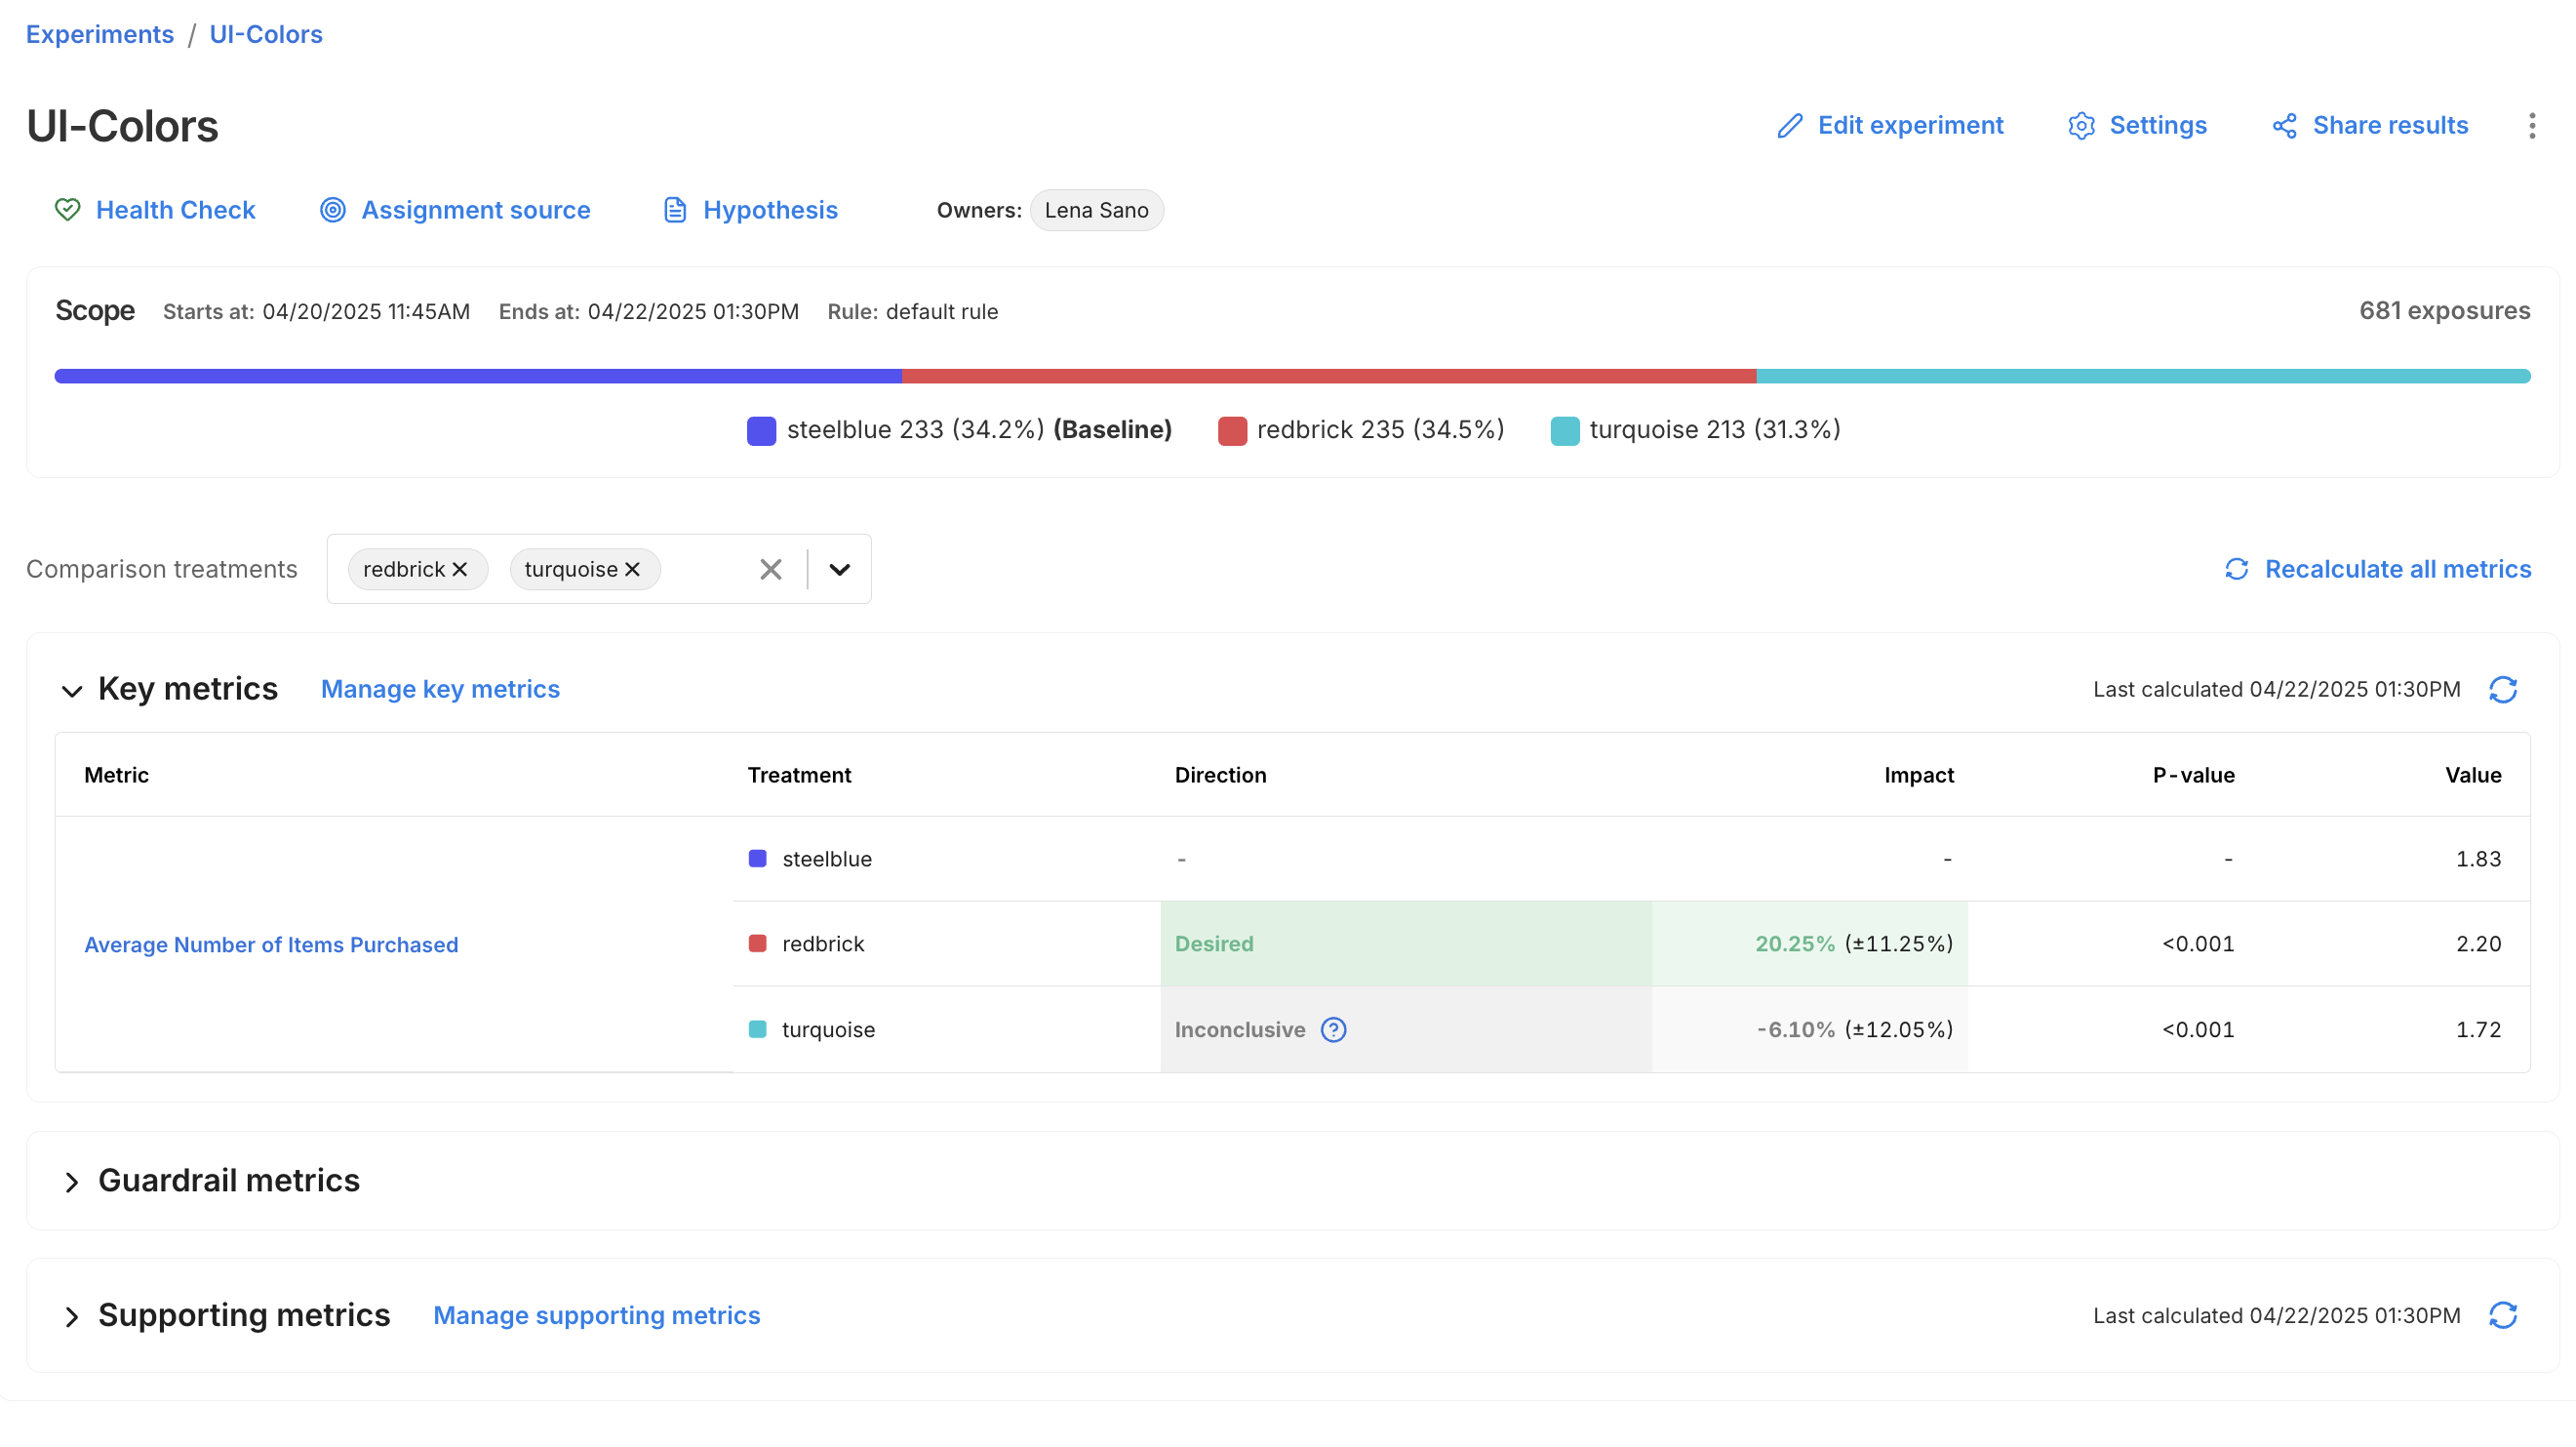Refresh Key metrics calculation icon
This screenshot has width=2576, height=1447.
[2502, 690]
